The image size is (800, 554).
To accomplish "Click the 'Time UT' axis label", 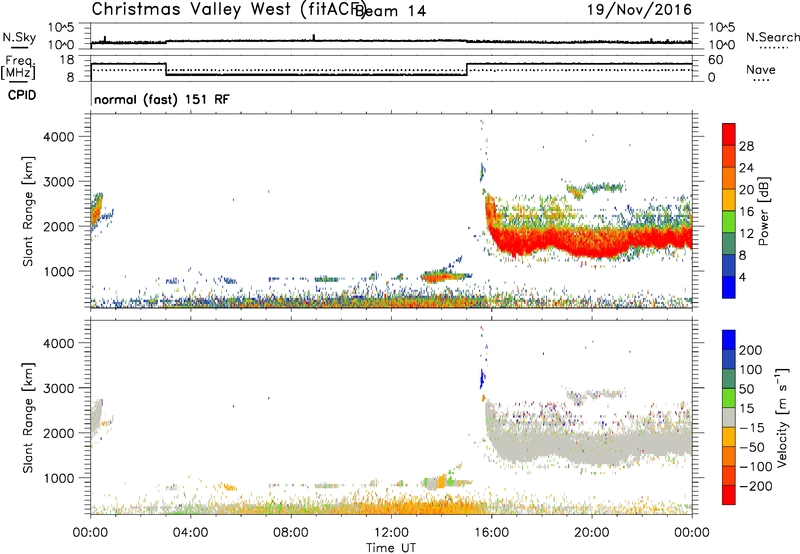I will pos(391,548).
